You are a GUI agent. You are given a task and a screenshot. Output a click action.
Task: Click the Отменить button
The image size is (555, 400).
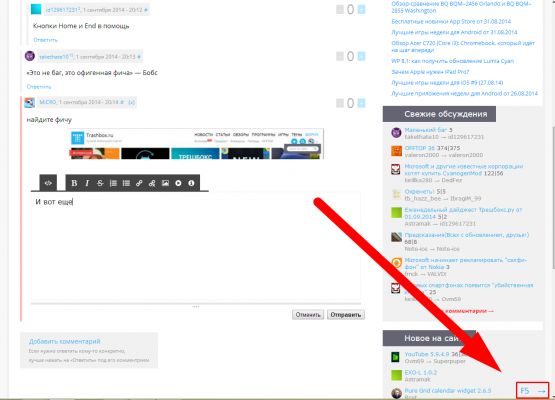(308, 315)
